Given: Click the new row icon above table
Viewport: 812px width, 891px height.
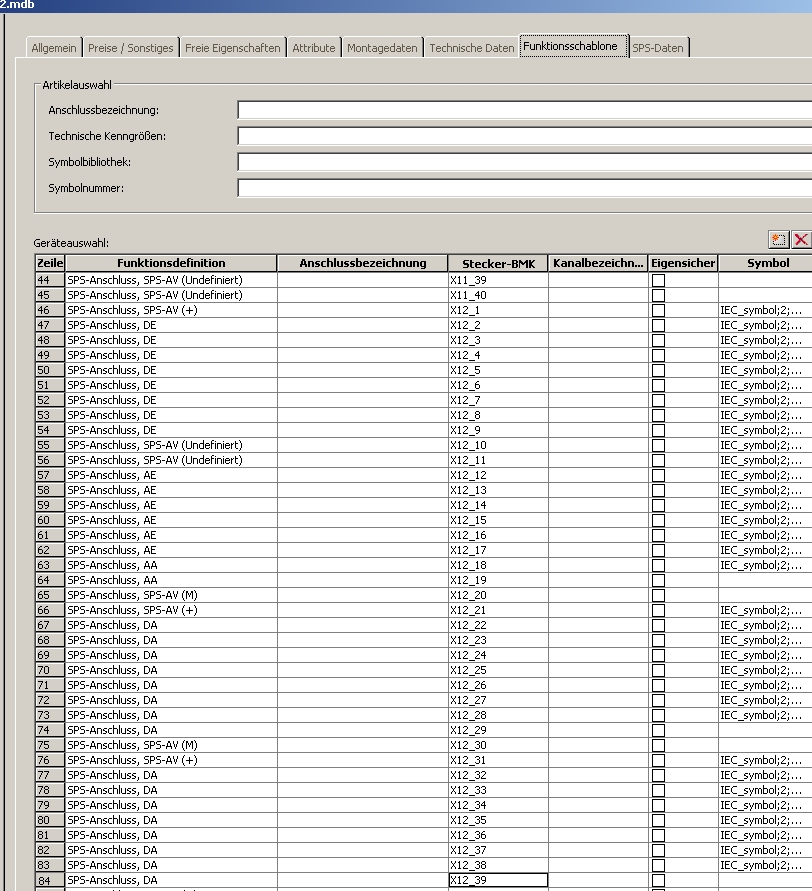Looking at the screenshot, I should [x=778, y=240].
